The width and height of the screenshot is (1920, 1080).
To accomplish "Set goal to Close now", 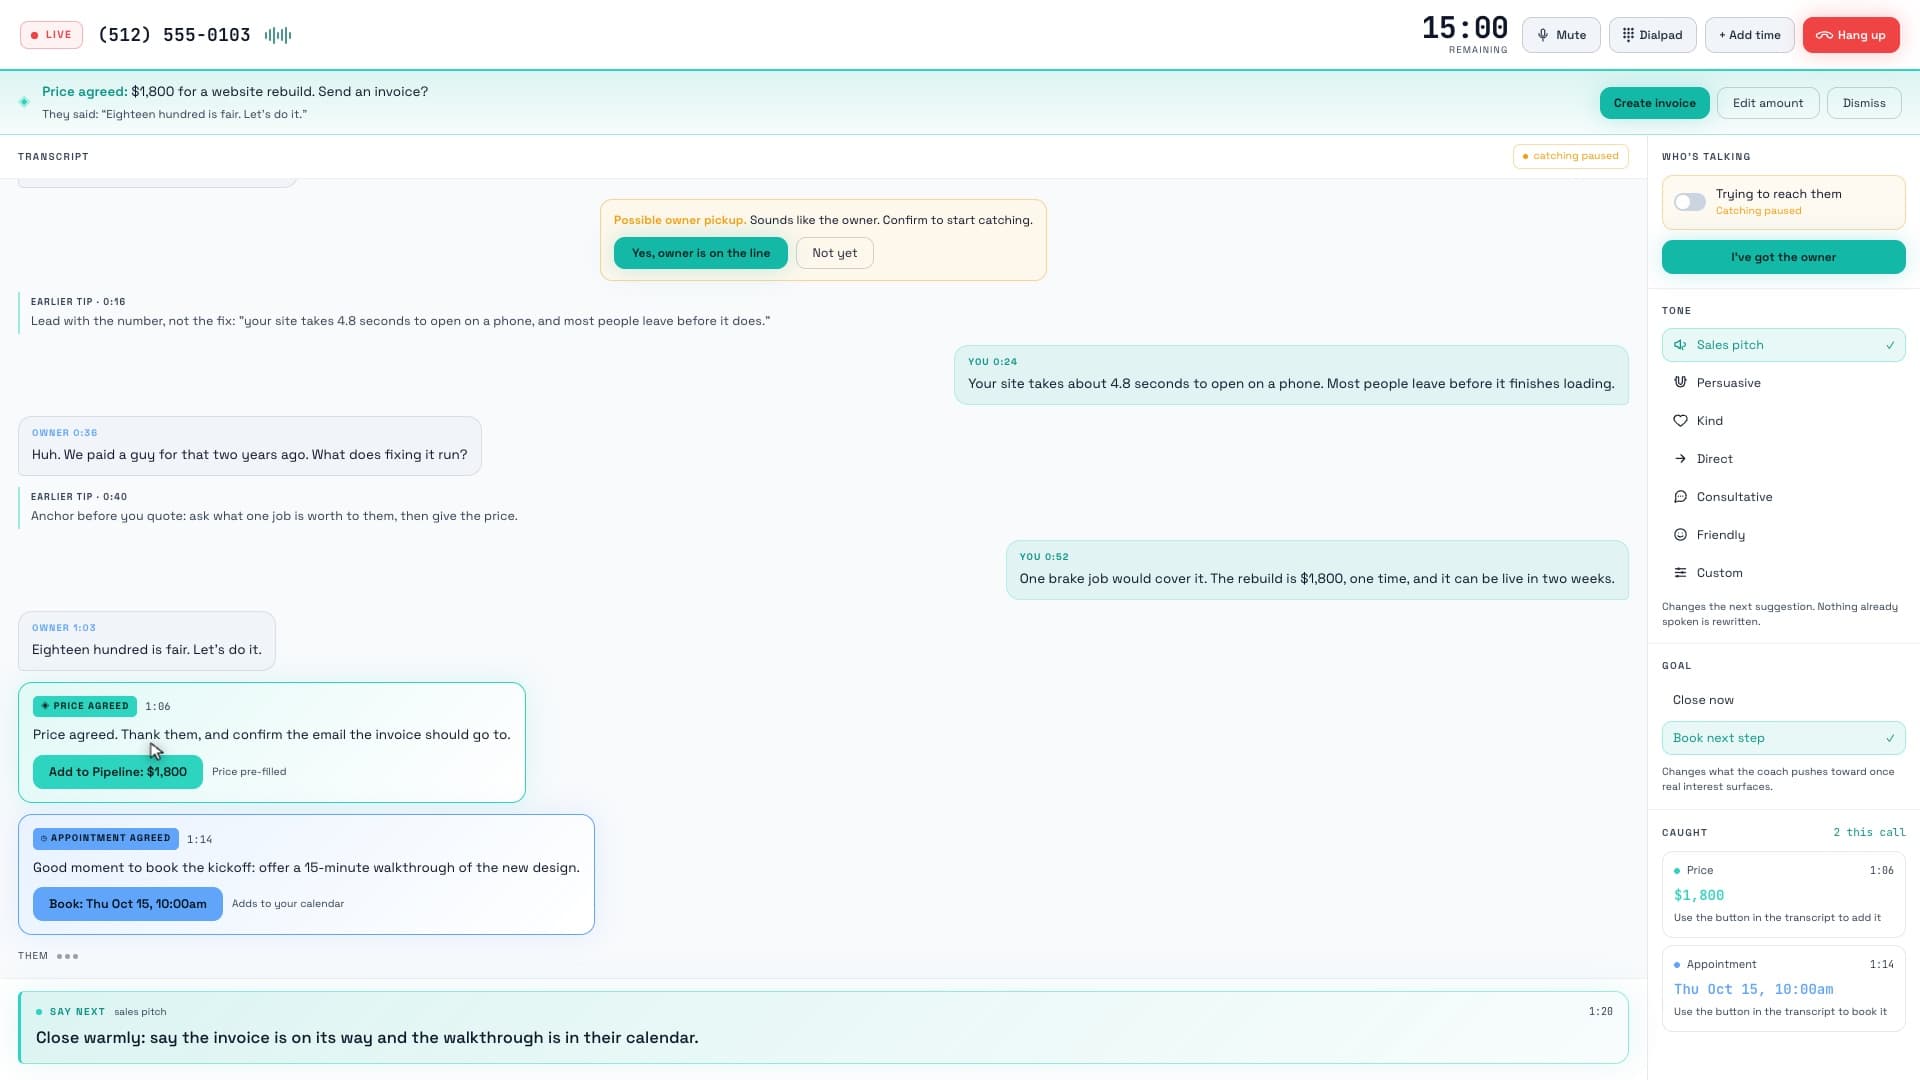I will 1783,700.
